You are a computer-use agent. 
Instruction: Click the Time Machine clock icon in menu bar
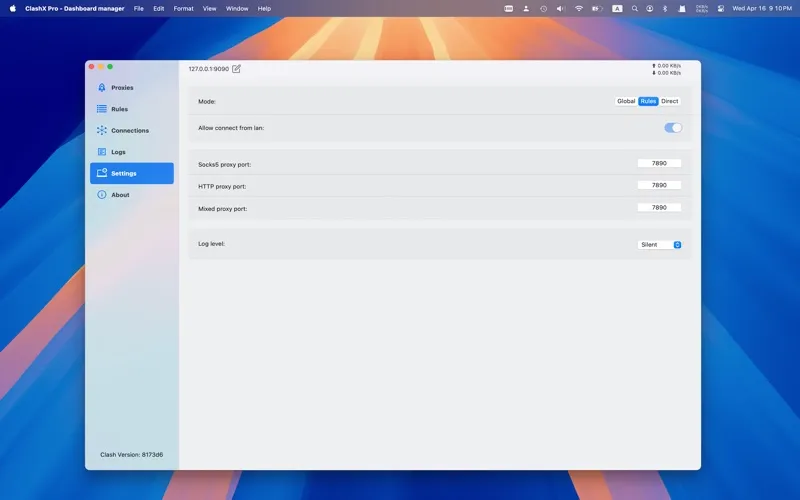coord(543,9)
